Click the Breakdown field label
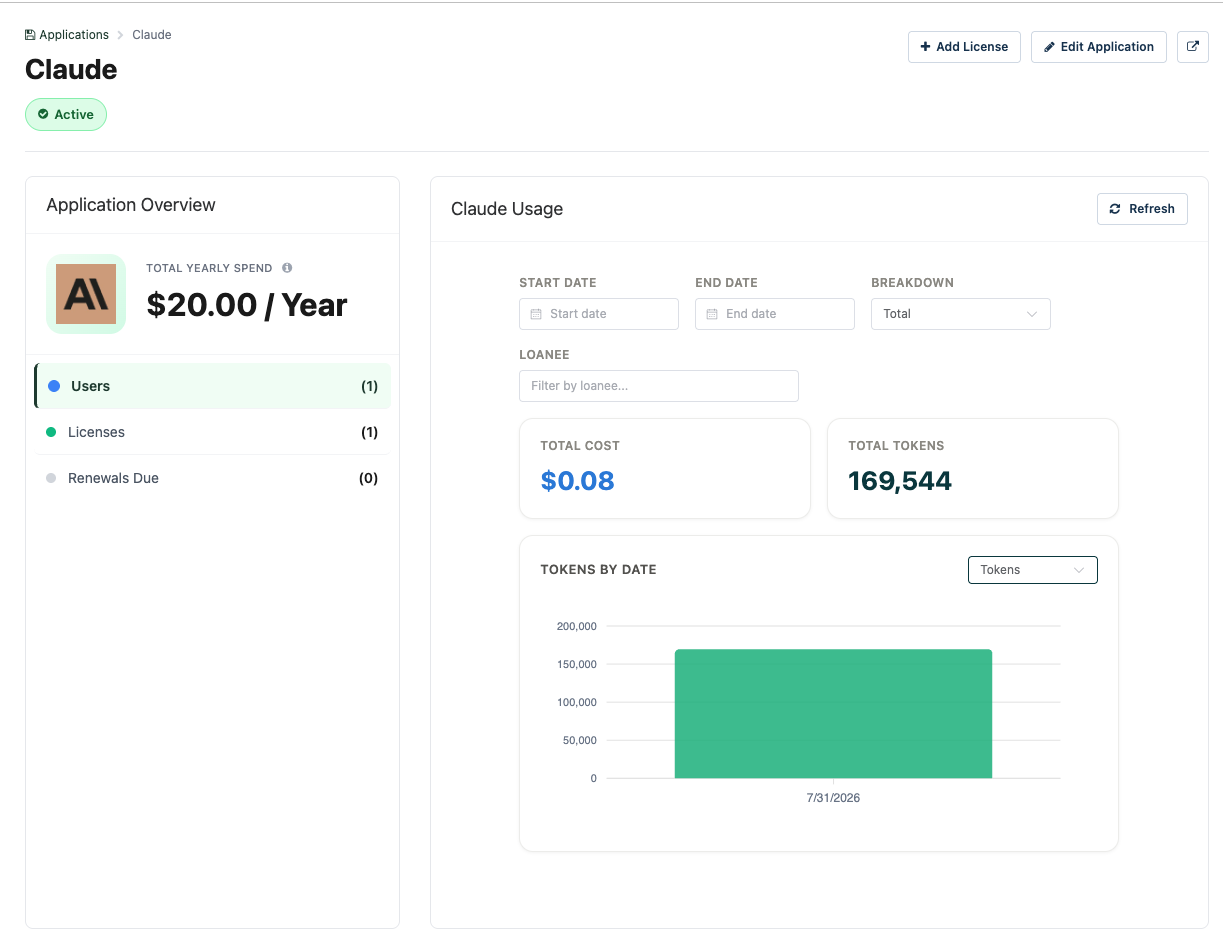The height and width of the screenshot is (944, 1223). 912,283
